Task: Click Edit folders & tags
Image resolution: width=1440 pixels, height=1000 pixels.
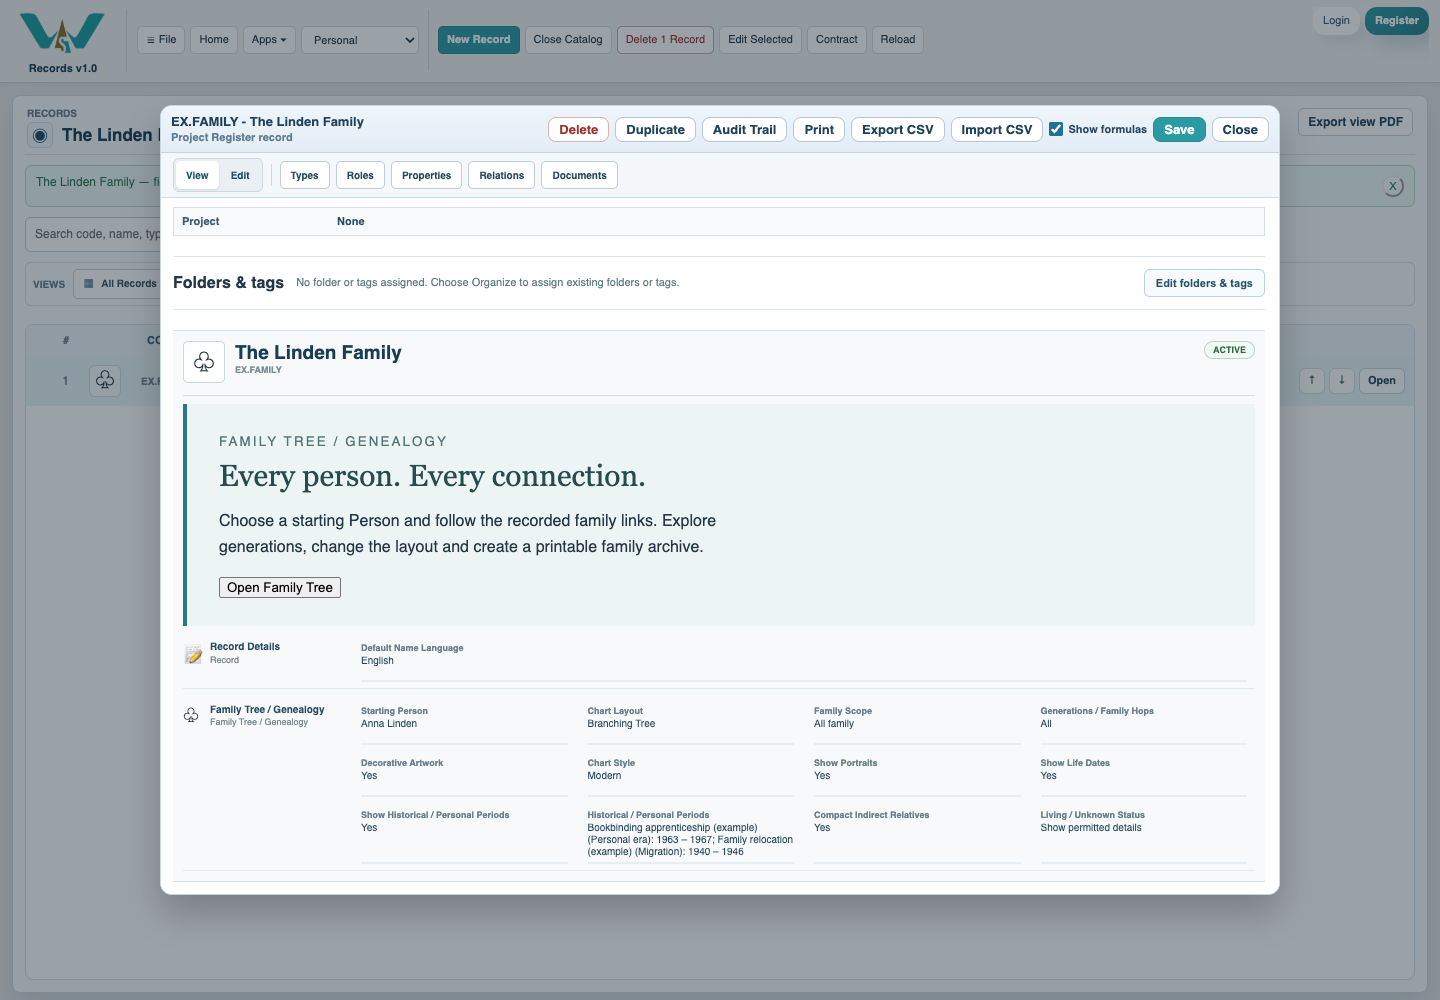Action: (x=1204, y=283)
